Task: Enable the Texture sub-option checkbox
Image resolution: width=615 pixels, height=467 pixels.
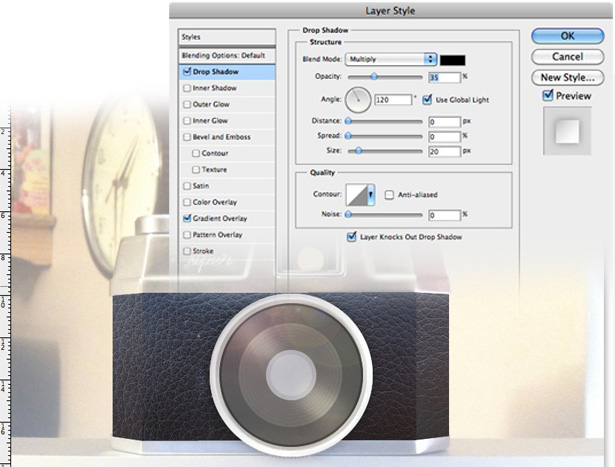Action: pos(196,170)
